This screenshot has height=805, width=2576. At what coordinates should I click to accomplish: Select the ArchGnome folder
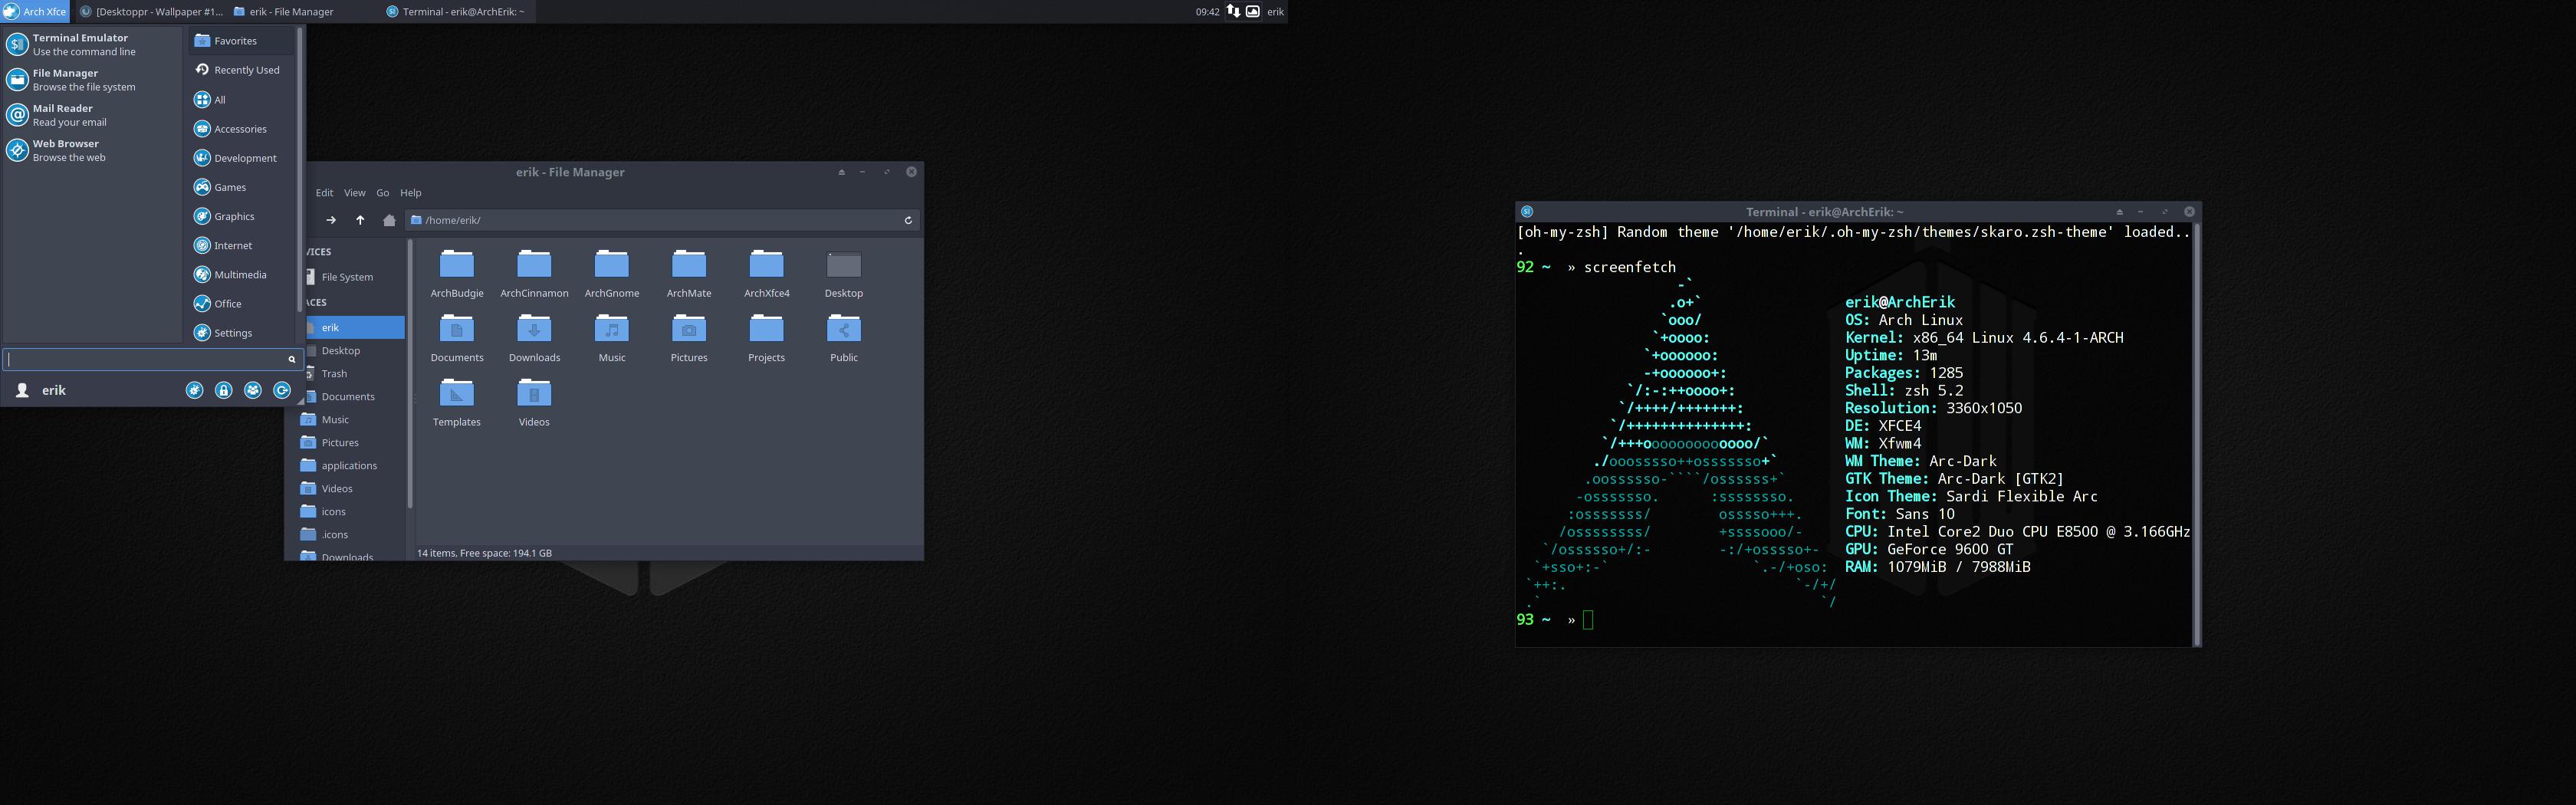click(x=612, y=274)
